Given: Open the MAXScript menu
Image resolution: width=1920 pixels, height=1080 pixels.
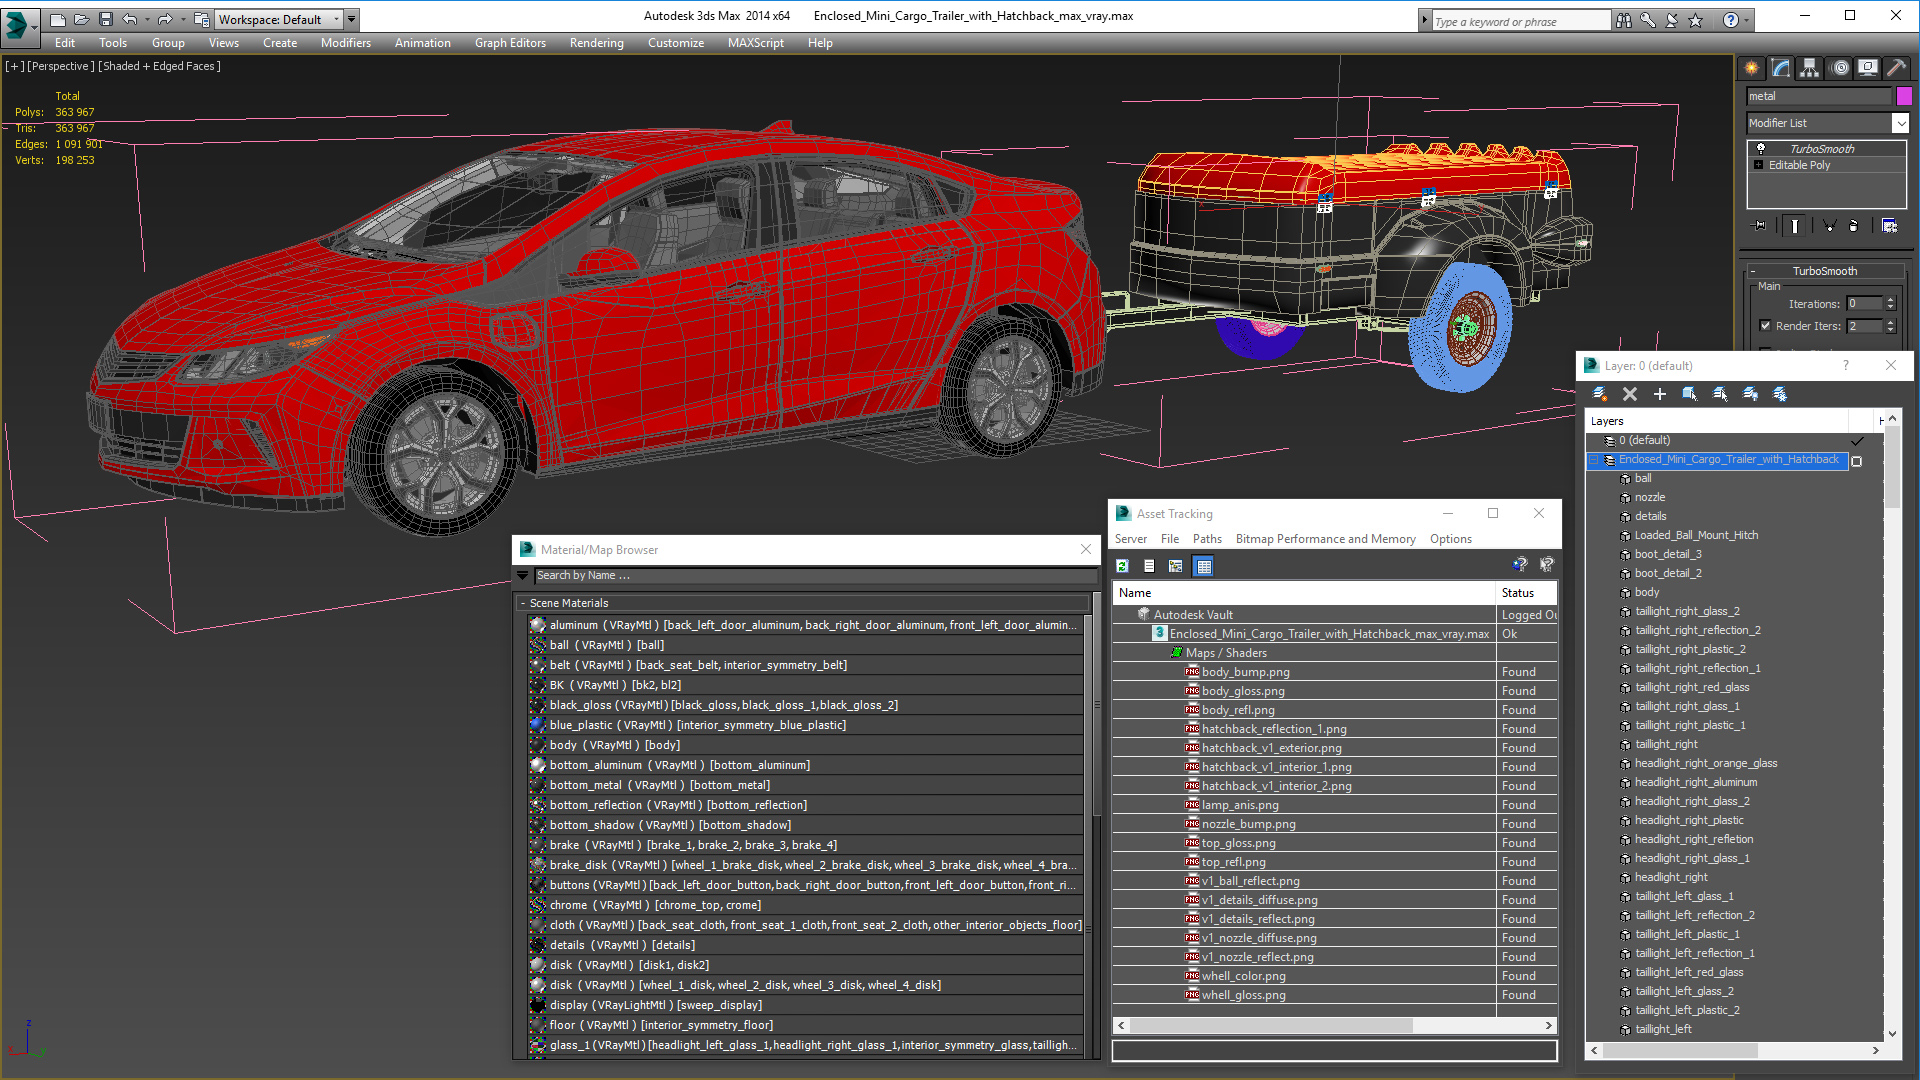Looking at the screenshot, I should 756,43.
